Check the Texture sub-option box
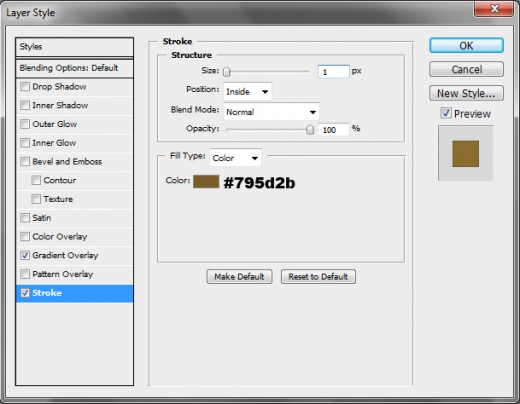520x404 pixels. [36, 199]
